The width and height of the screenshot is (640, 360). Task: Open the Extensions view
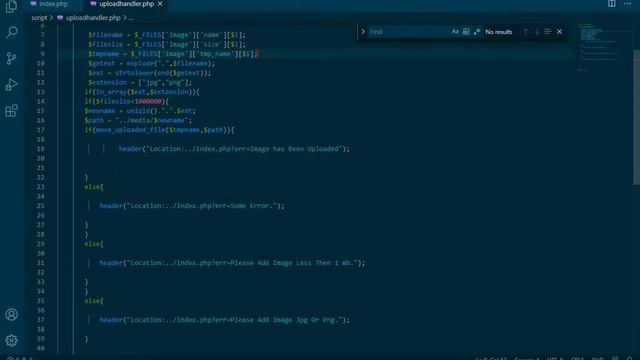click(11, 111)
